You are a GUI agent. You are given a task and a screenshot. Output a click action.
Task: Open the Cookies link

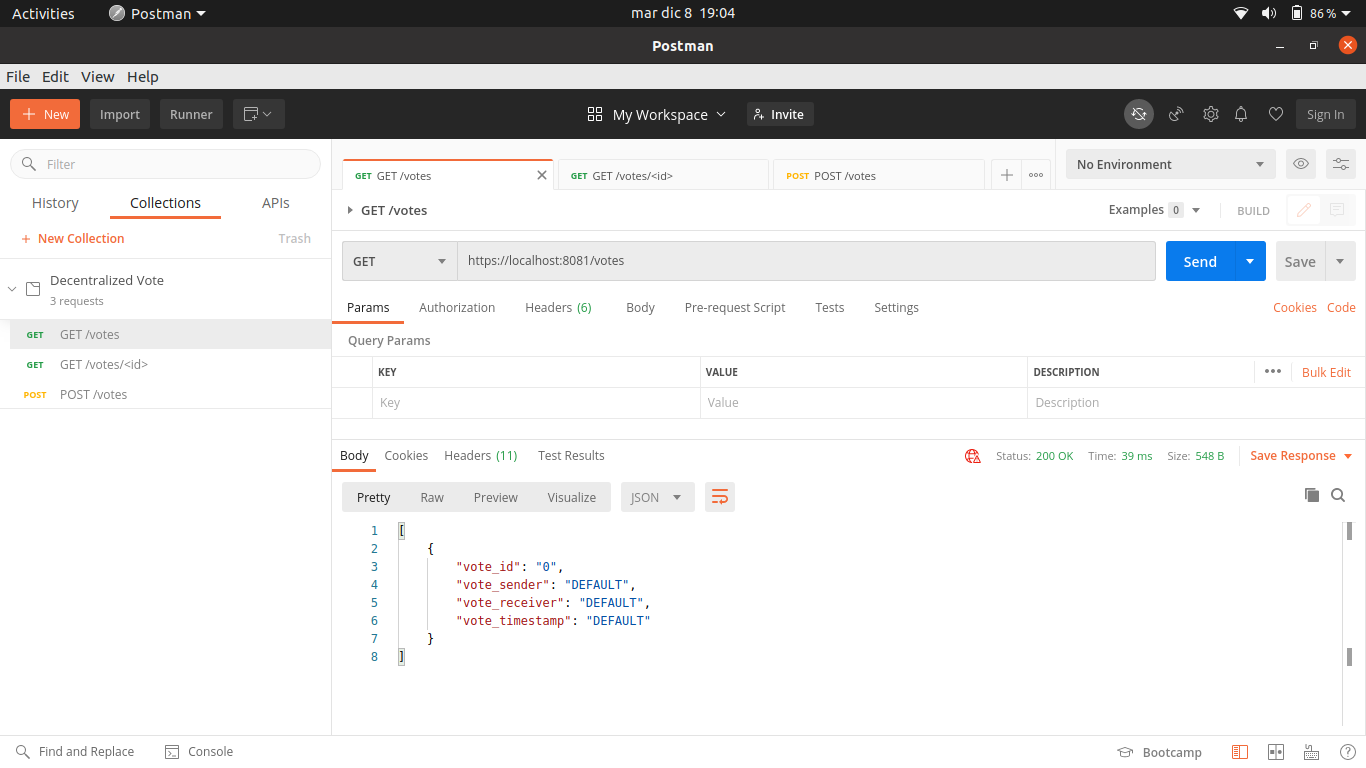point(1295,307)
